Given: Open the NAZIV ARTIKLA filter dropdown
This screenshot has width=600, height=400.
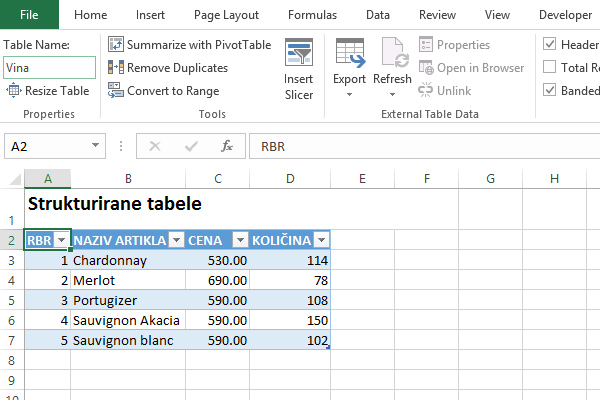Looking at the screenshot, I should [x=176, y=241].
